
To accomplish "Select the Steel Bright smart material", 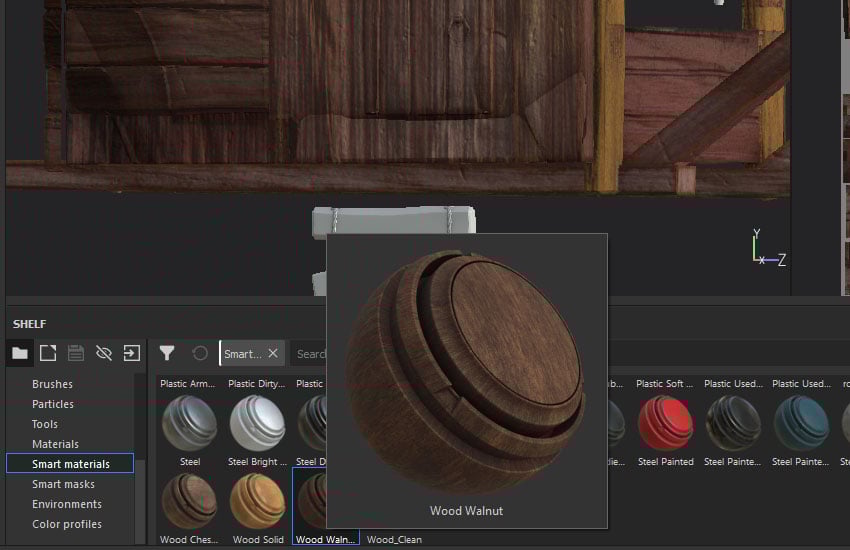I will tap(257, 423).
